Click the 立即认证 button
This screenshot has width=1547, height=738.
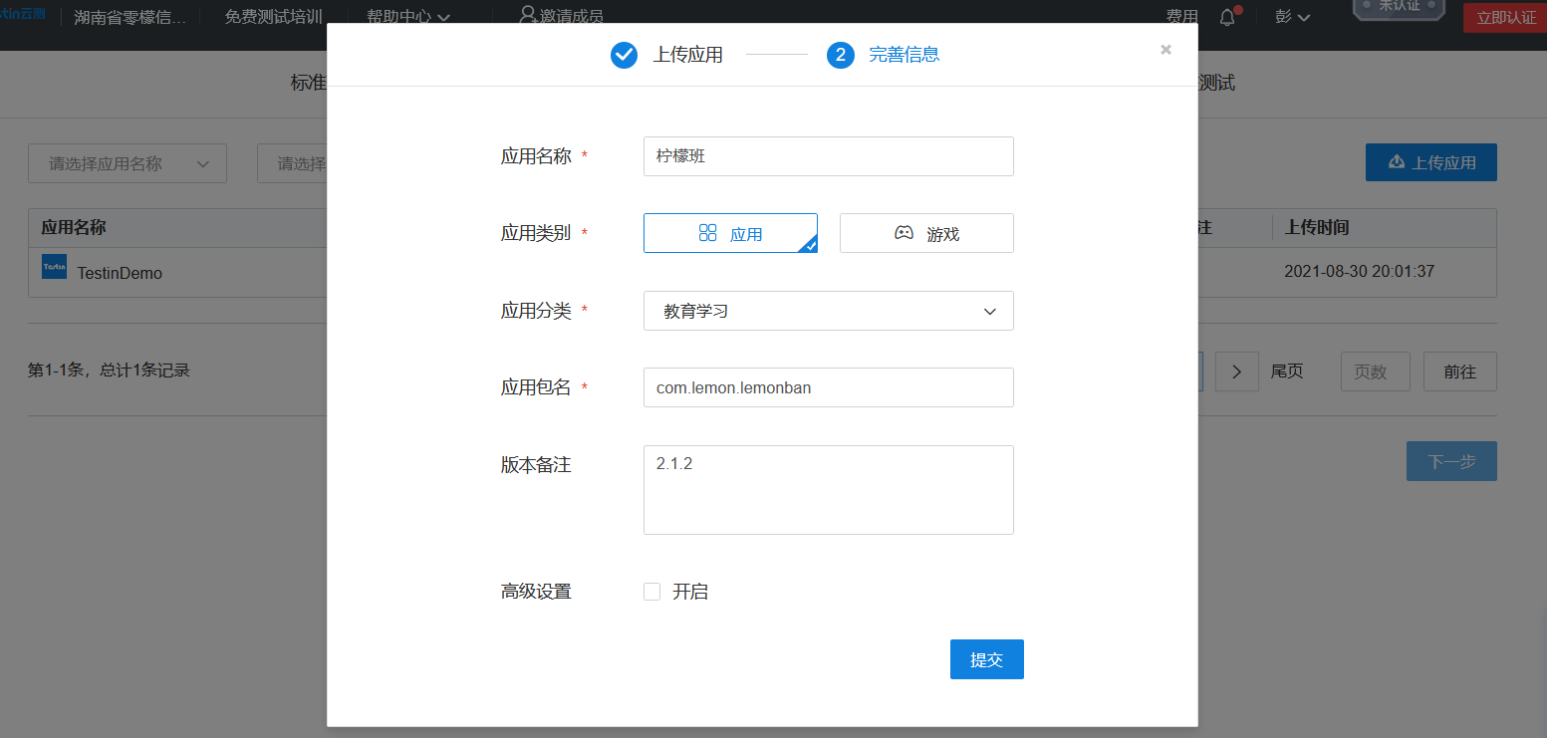(1505, 17)
